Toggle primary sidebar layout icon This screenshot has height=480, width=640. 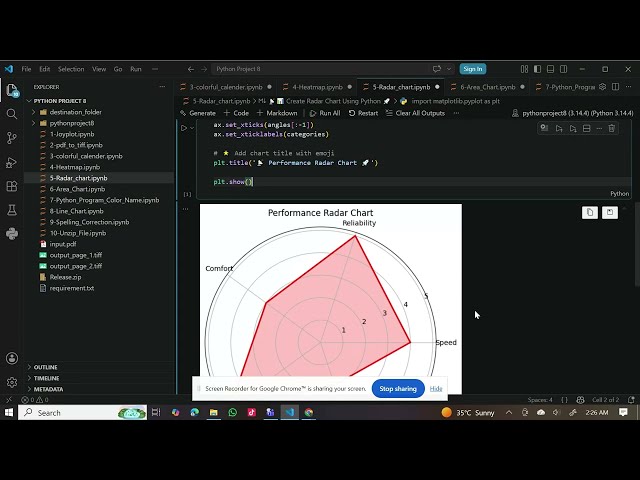point(538,69)
